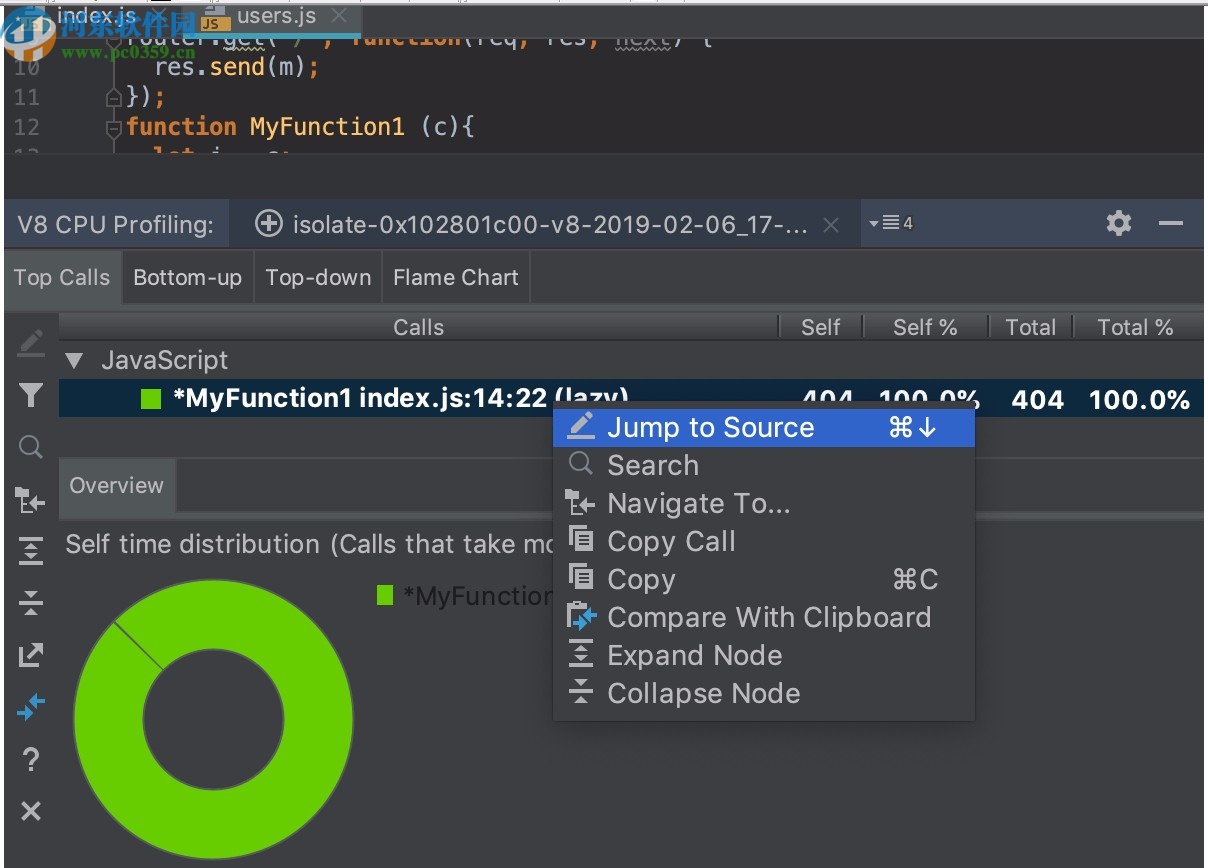This screenshot has width=1208, height=868.
Task: Toggle the blue autoscroll icon in sidebar
Action: point(30,707)
